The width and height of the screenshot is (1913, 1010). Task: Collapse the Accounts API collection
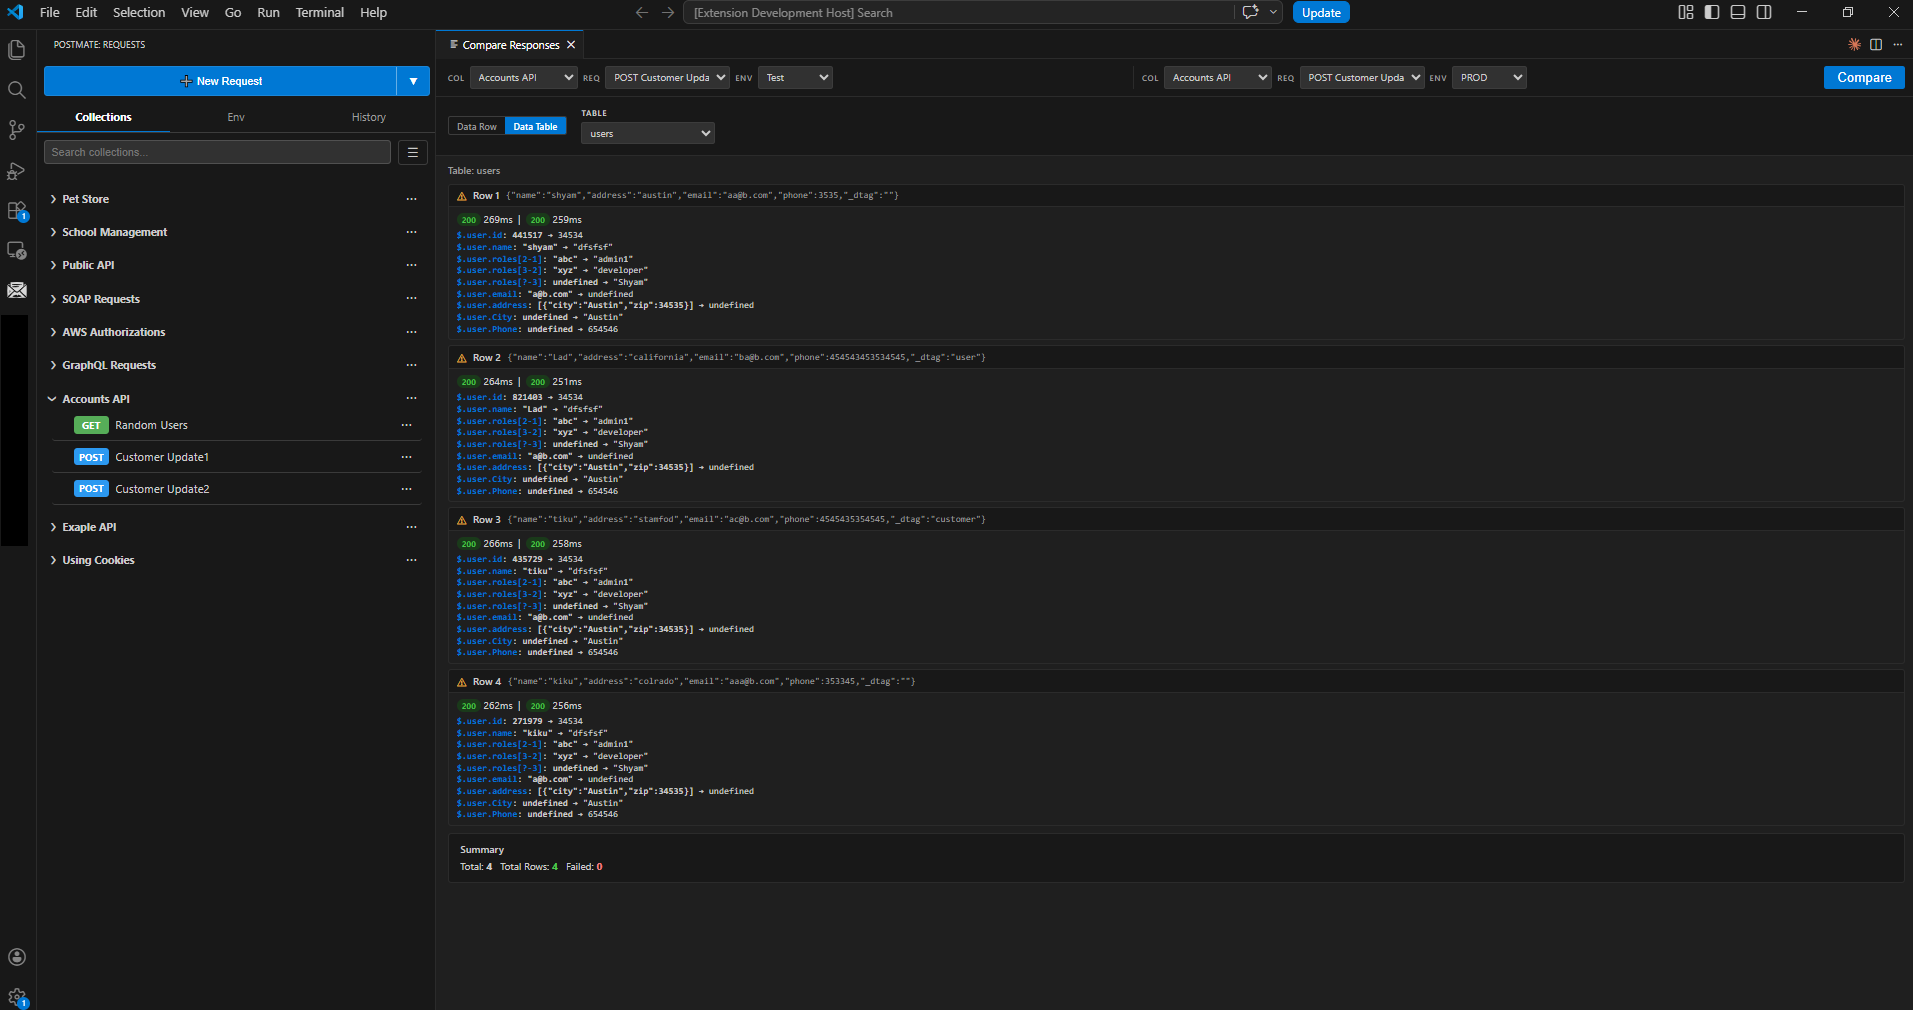[52, 399]
